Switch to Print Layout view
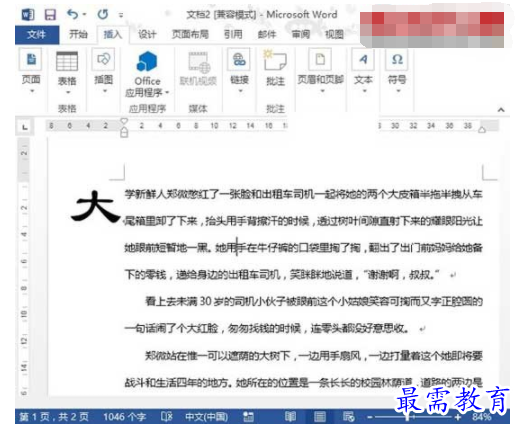This screenshot has height=431, width=518. 320,416
